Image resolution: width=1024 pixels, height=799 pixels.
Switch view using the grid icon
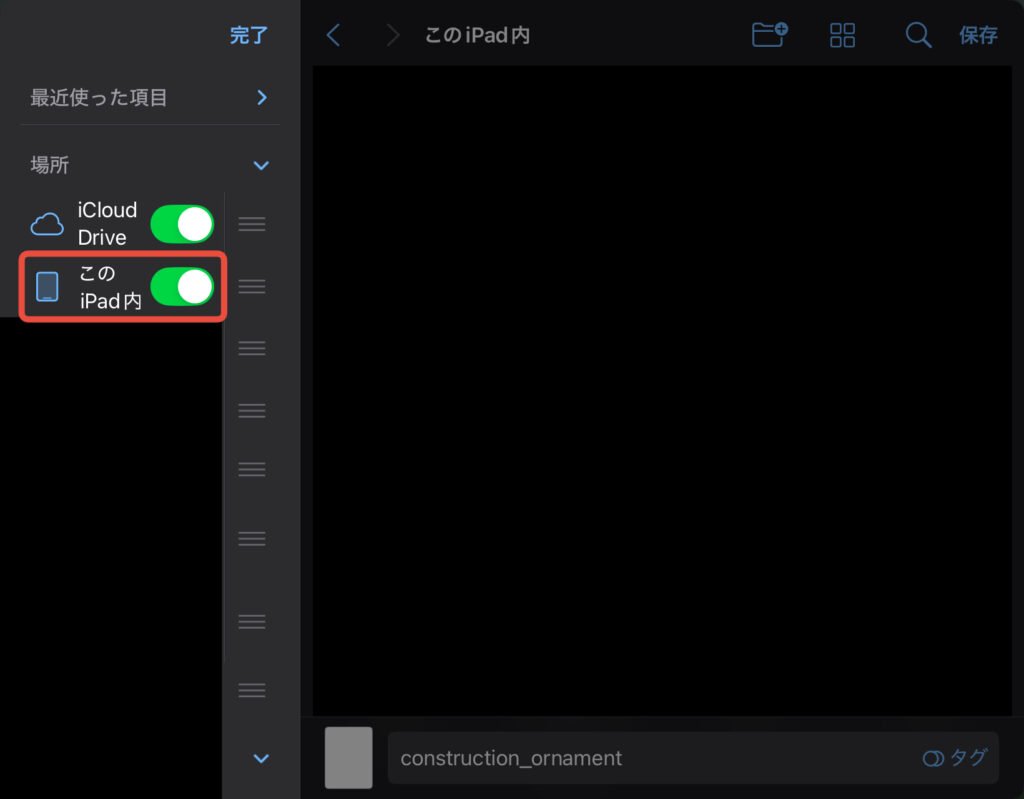[842, 36]
